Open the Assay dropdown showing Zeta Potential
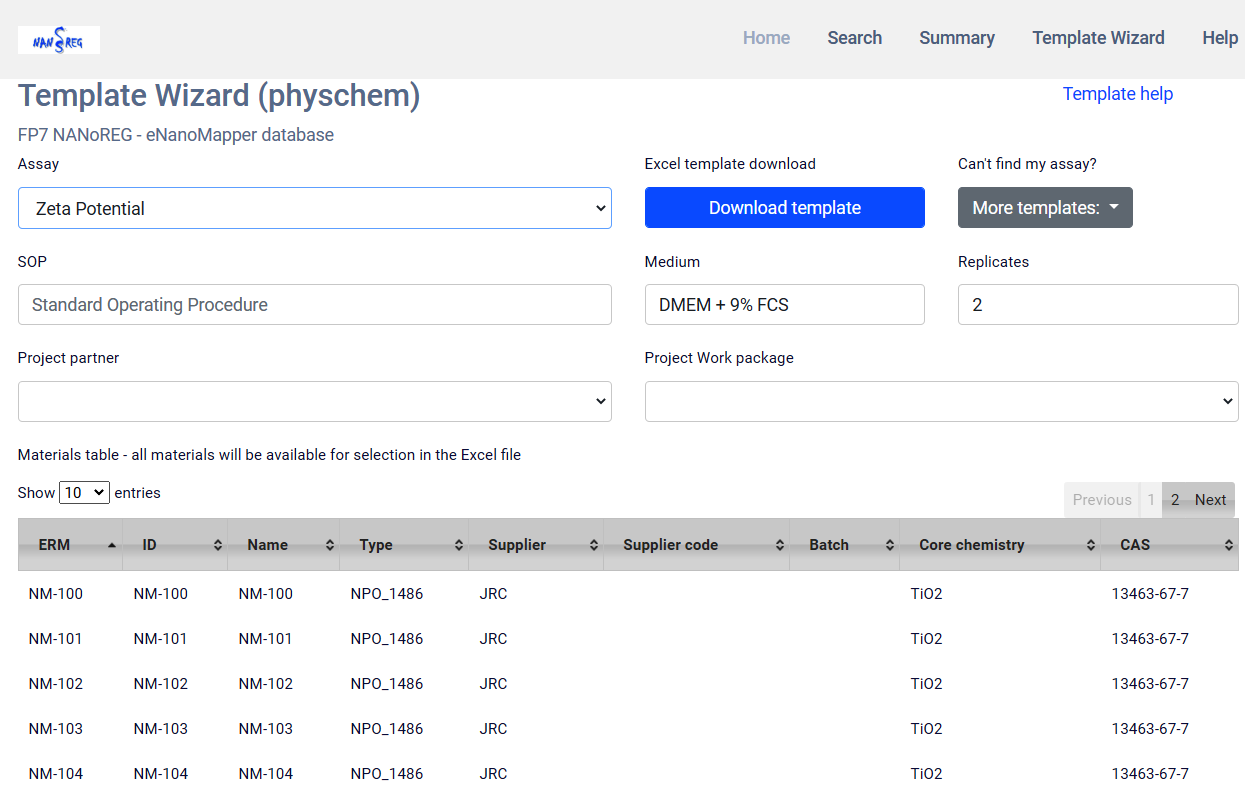 [315, 208]
